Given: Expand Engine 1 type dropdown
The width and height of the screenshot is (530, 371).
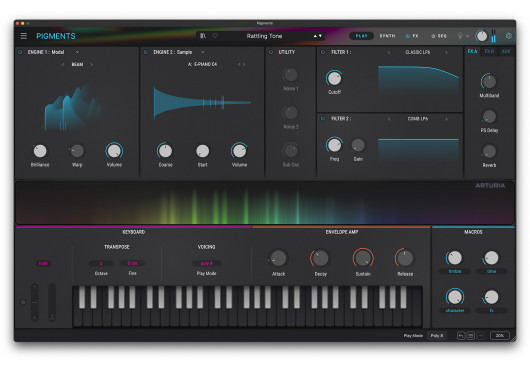Looking at the screenshot, I should coord(77,52).
